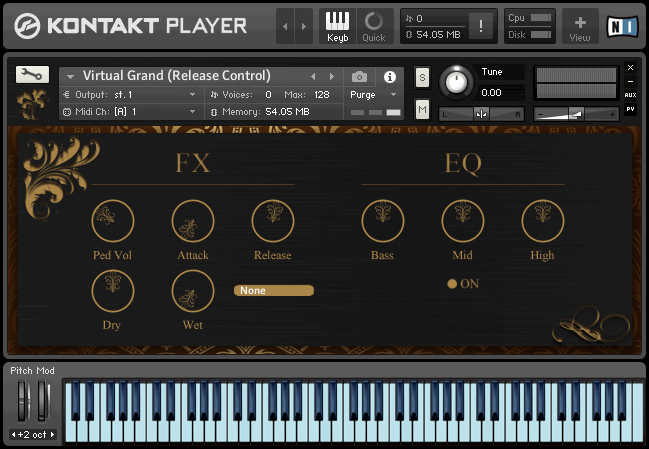This screenshot has height=449, width=649.
Task: Toggle the EQ ON switch
Action: (452, 284)
